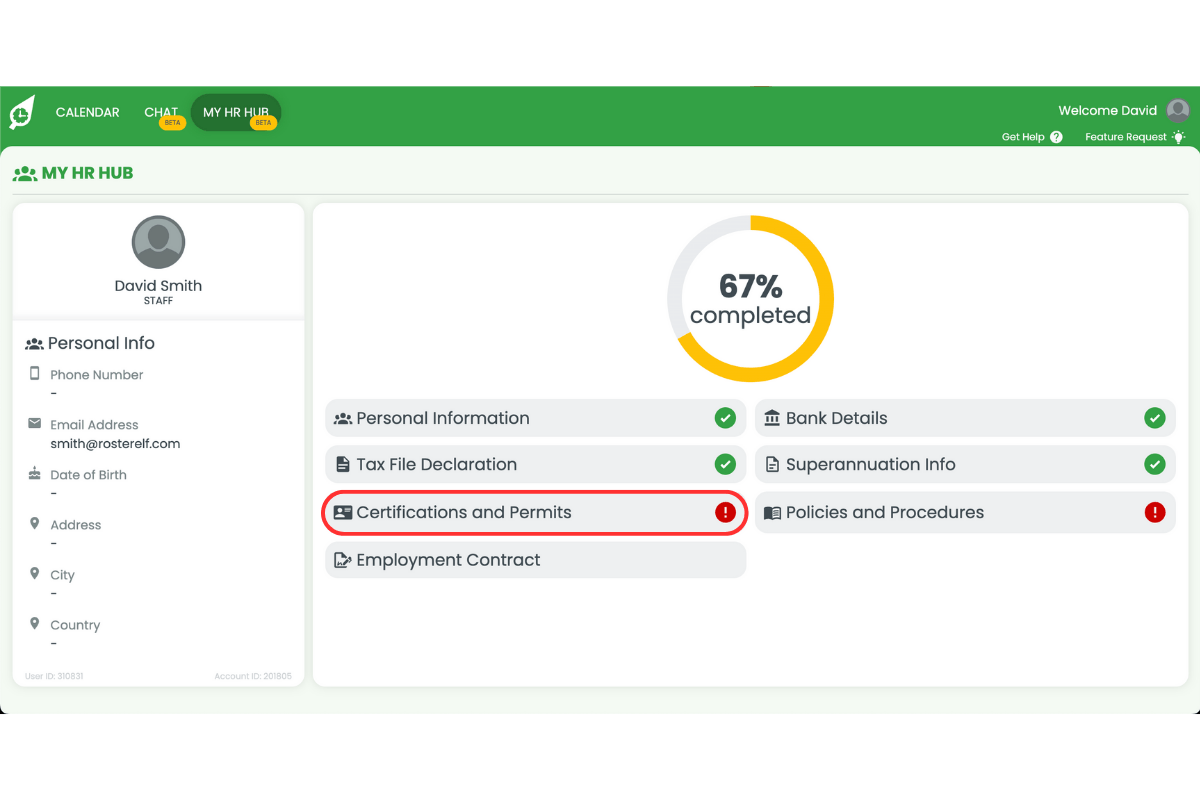Screen dimensions: 1200x800
Task: Click the red alert icon on Policies and Procedures
Action: point(1154,513)
